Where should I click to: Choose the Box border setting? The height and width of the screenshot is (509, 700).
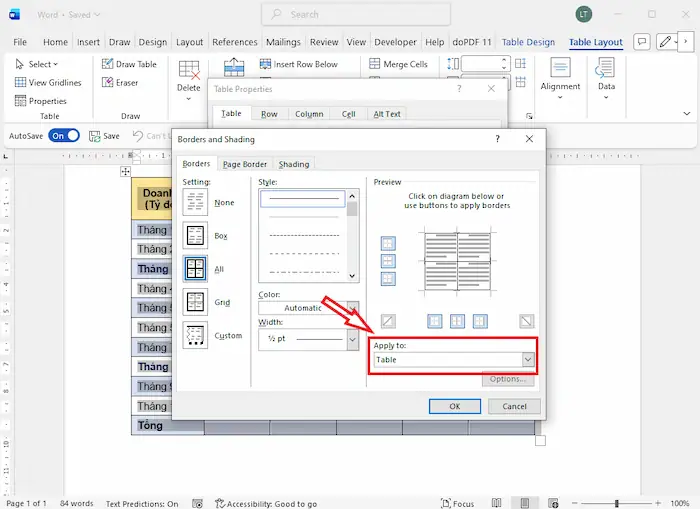[x=196, y=235]
